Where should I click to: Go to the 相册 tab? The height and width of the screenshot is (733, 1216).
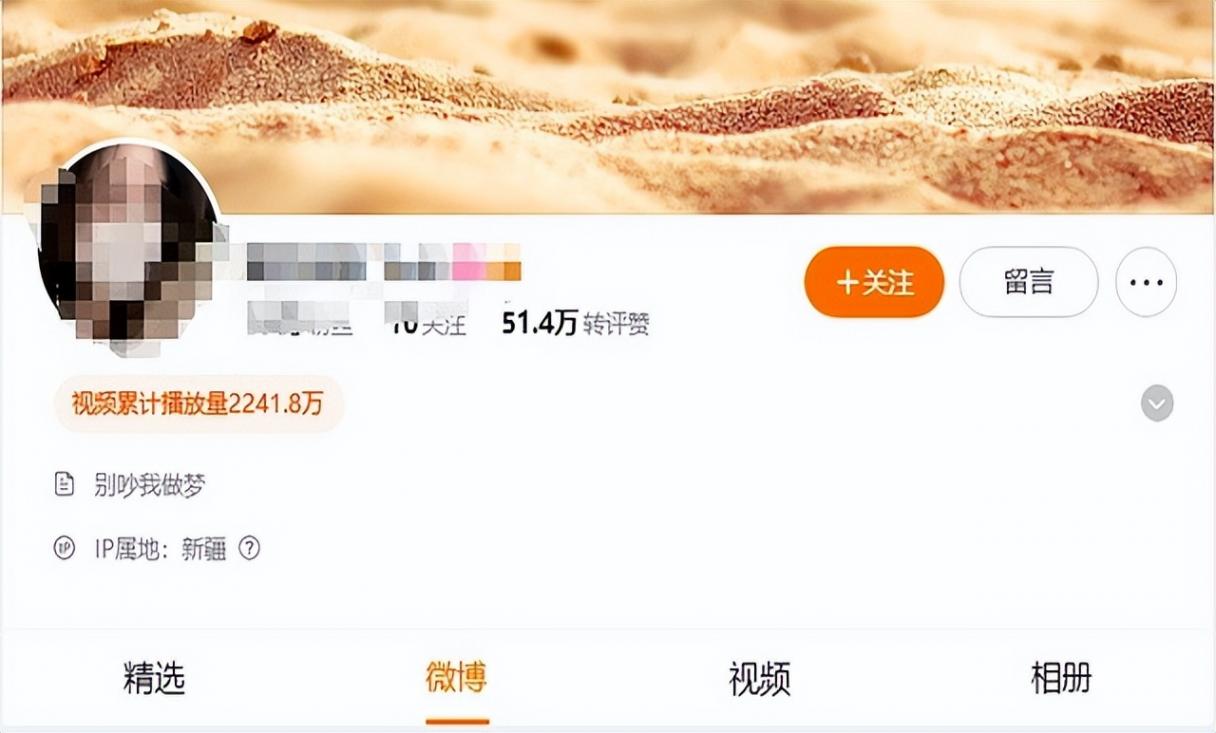pos(1061,679)
